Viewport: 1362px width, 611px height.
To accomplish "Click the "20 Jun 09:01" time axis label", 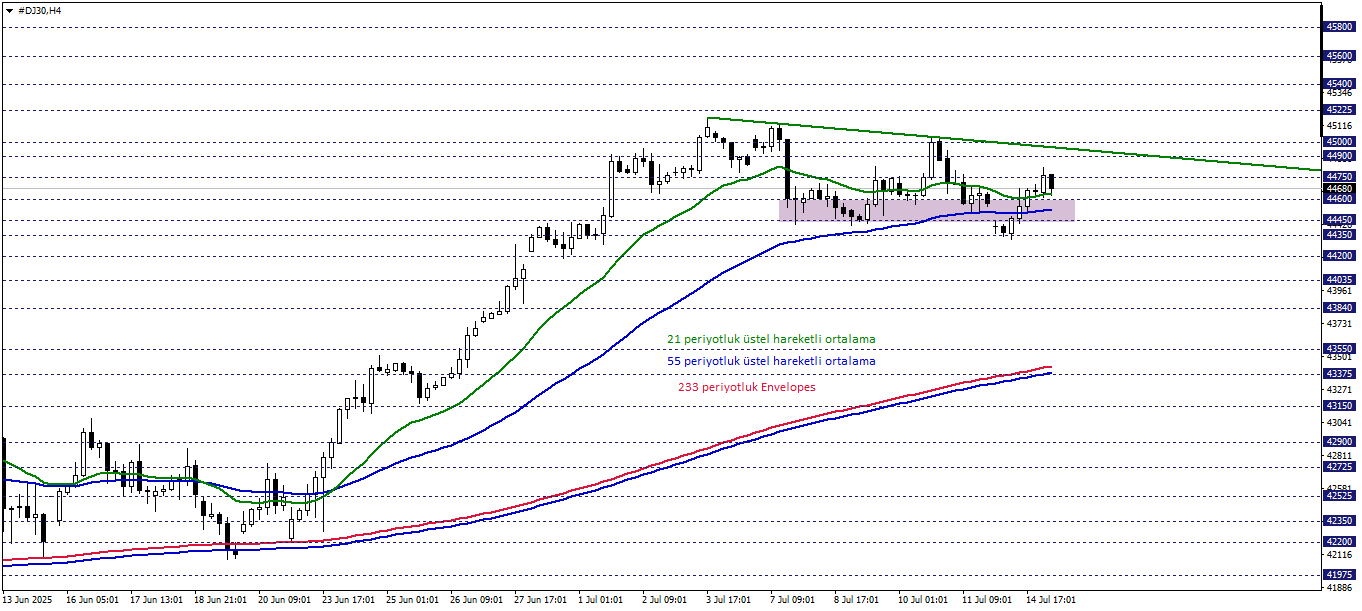I will (285, 600).
